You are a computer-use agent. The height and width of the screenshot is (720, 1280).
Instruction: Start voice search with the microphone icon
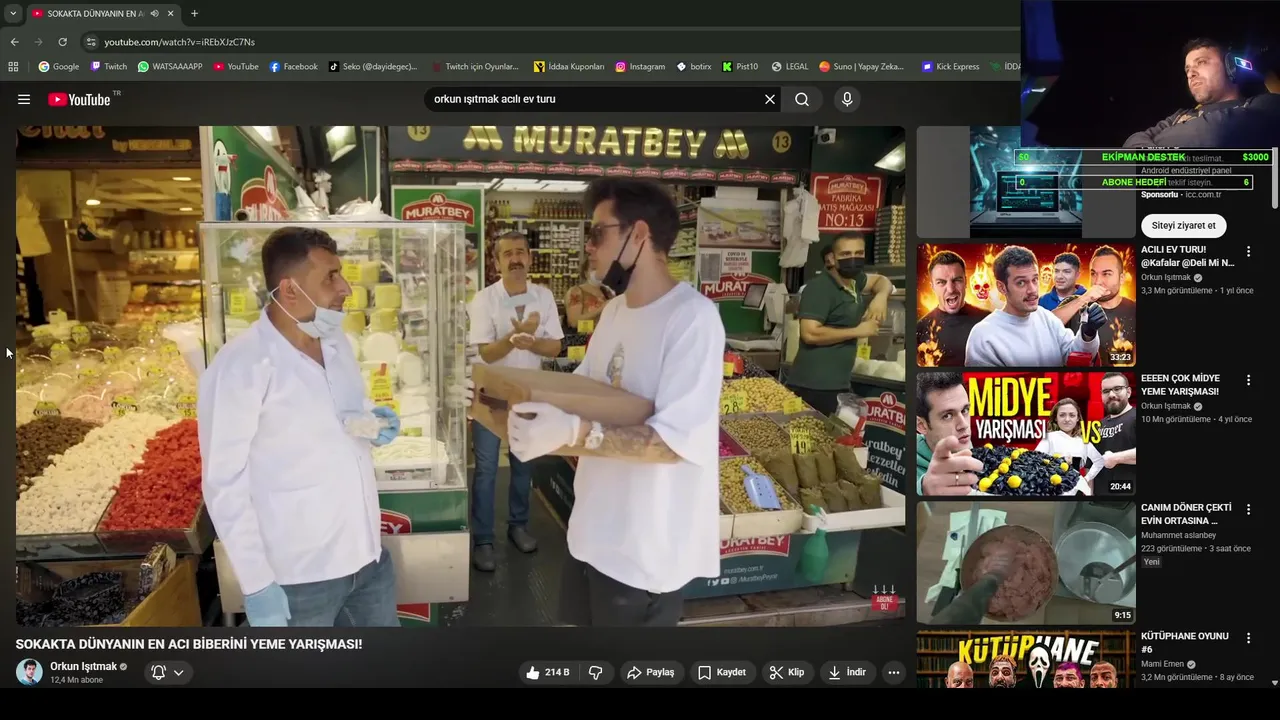pyautogui.click(x=847, y=99)
